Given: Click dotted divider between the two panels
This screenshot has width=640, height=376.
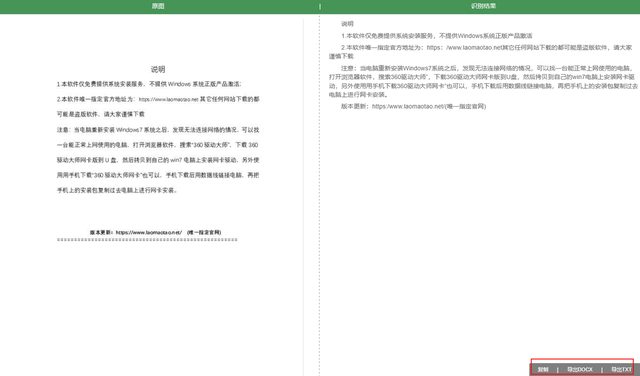Looking at the screenshot, I should pyautogui.click(x=319, y=196).
